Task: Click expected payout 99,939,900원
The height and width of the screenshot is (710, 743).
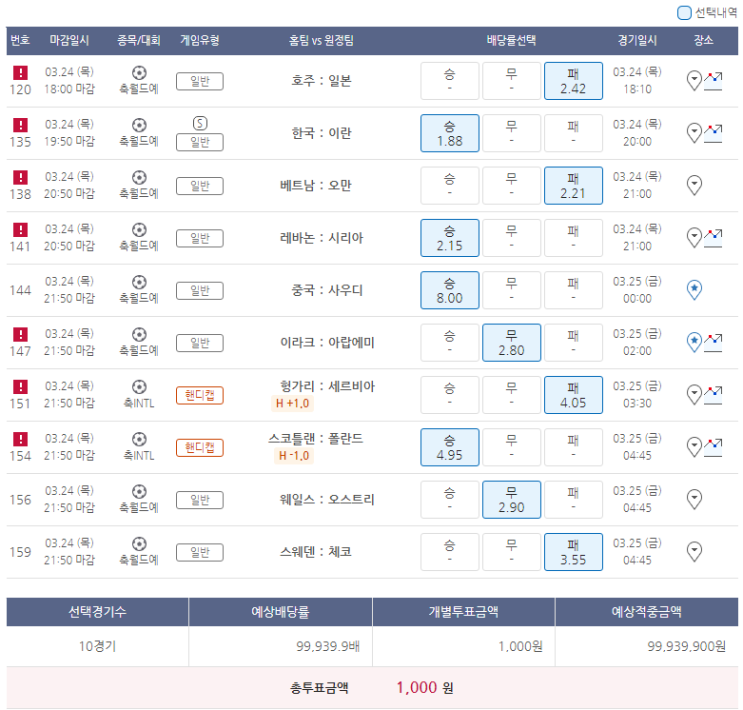Action: click(x=687, y=646)
